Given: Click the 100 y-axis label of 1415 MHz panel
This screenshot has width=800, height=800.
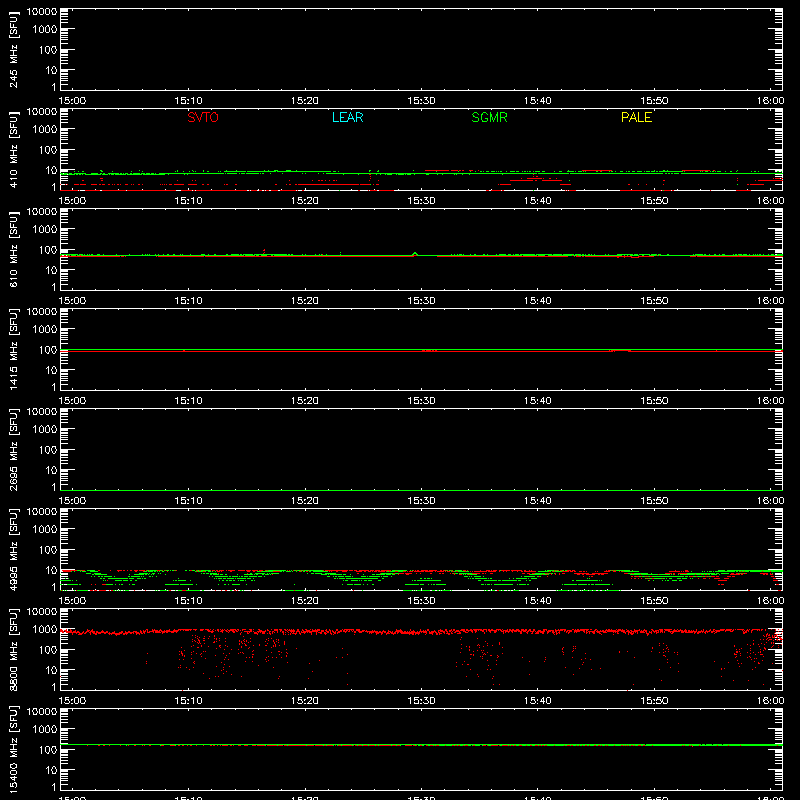Looking at the screenshot, I should [48, 350].
